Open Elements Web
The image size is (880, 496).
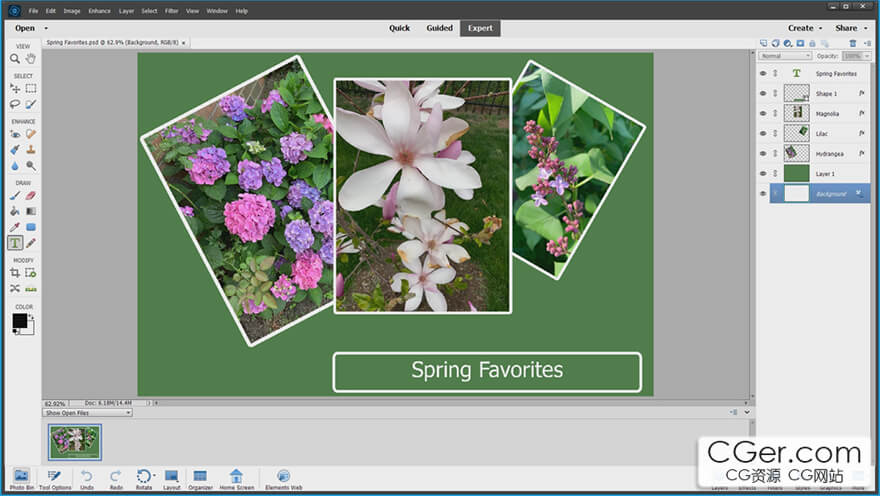pyautogui.click(x=283, y=480)
